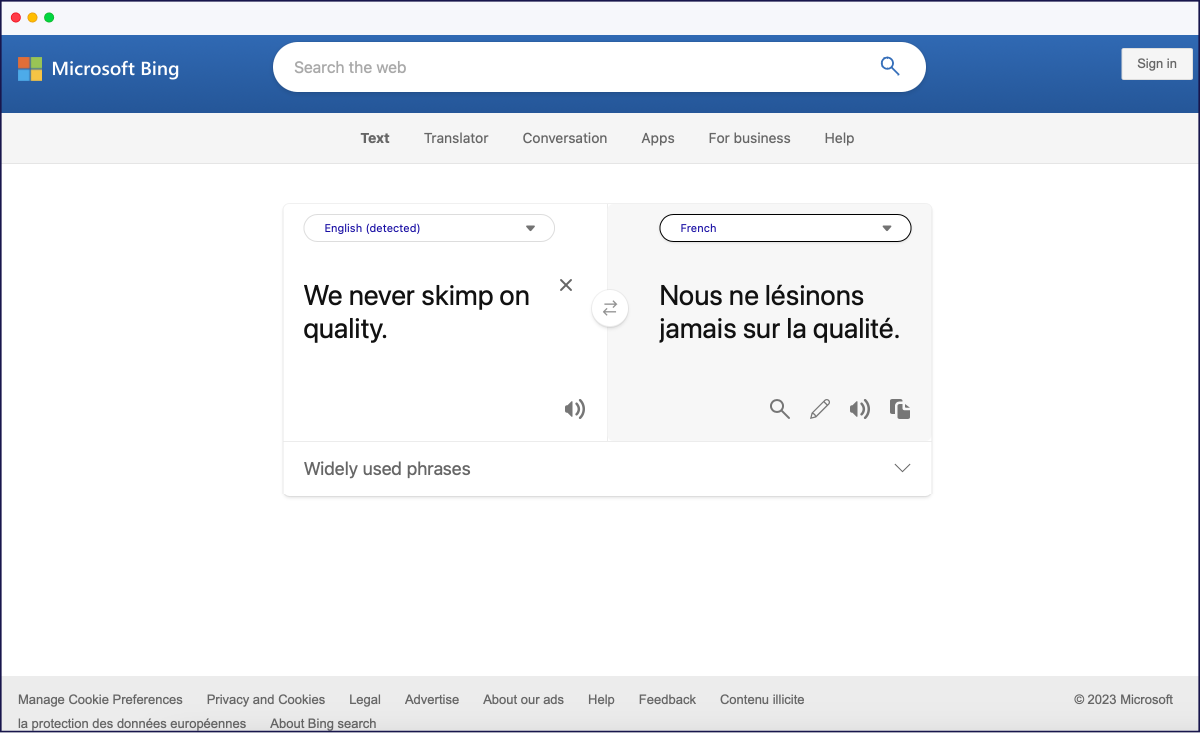Click the Sign in button
The width and height of the screenshot is (1200, 733).
1156,63
